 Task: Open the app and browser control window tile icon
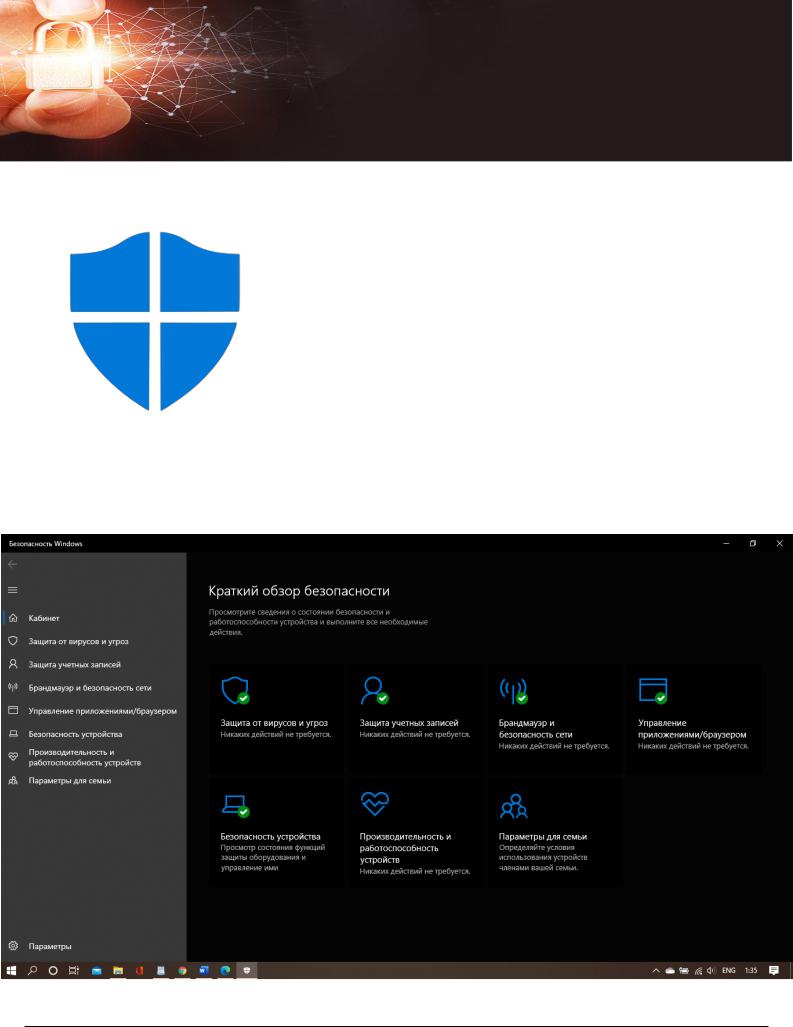652,690
